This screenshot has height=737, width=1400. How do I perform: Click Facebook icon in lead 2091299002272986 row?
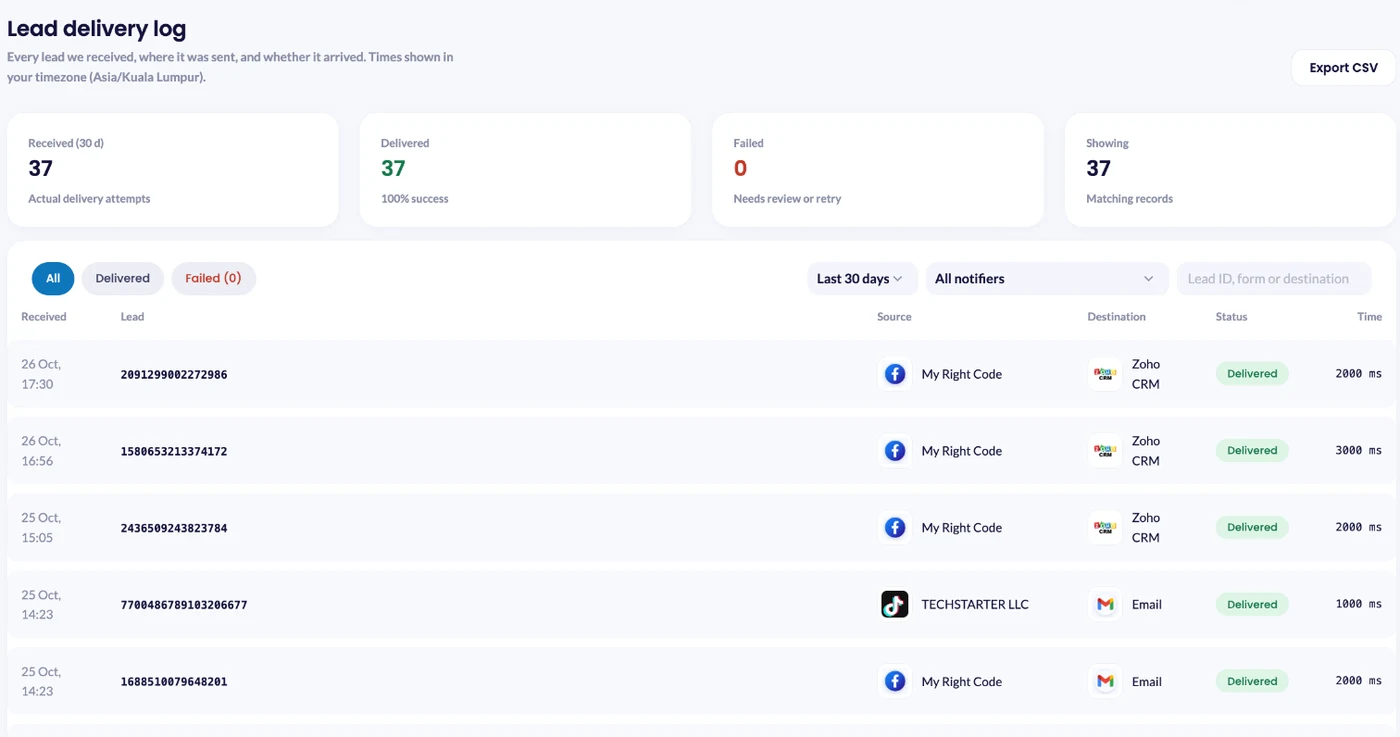pos(895,374)
